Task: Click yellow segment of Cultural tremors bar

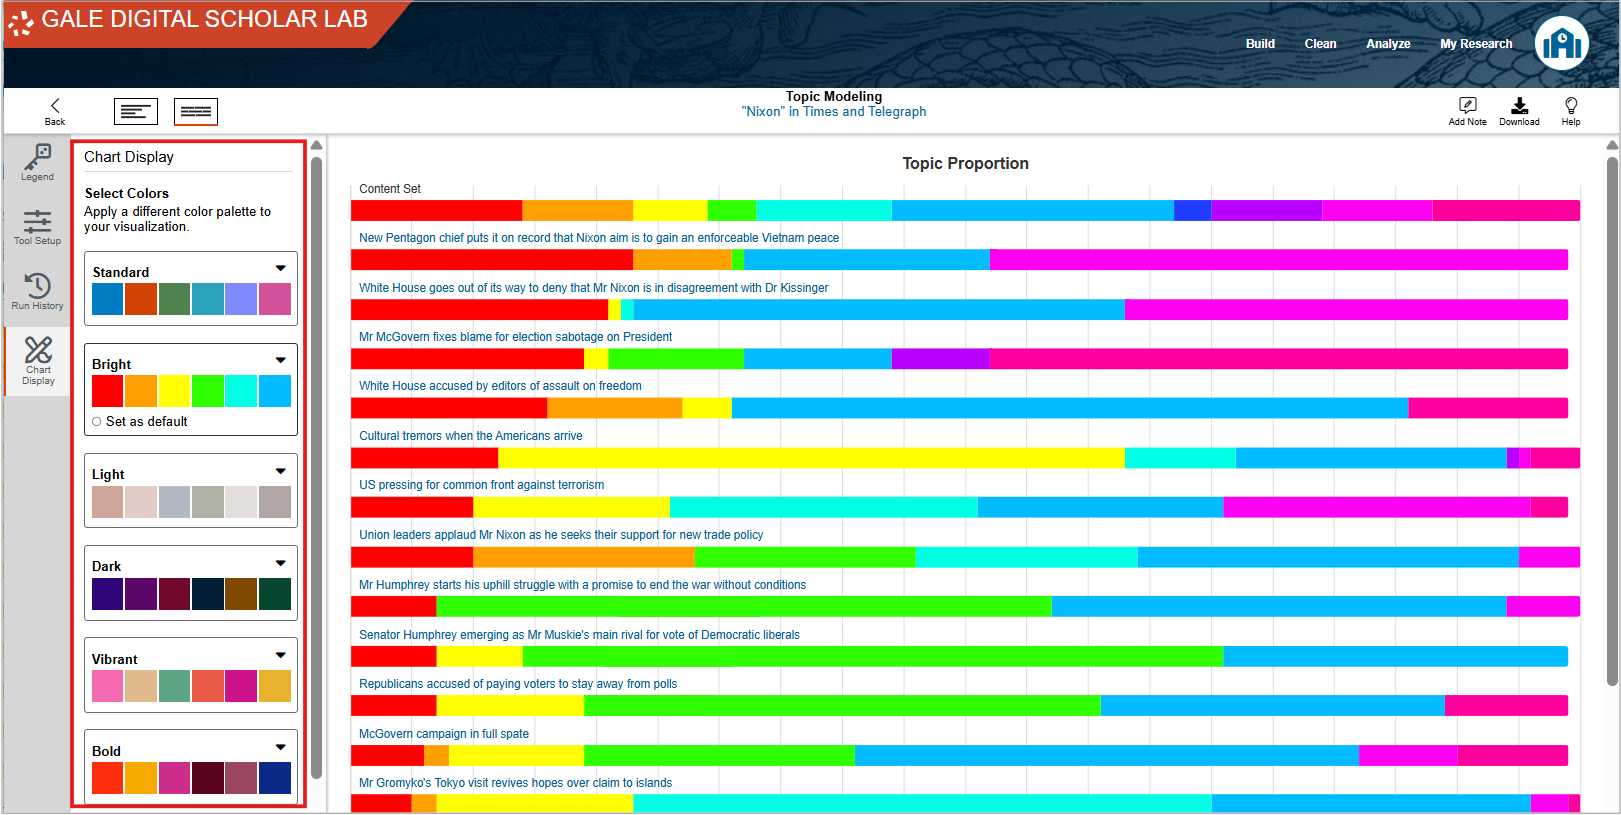Action: pos(811,458)
